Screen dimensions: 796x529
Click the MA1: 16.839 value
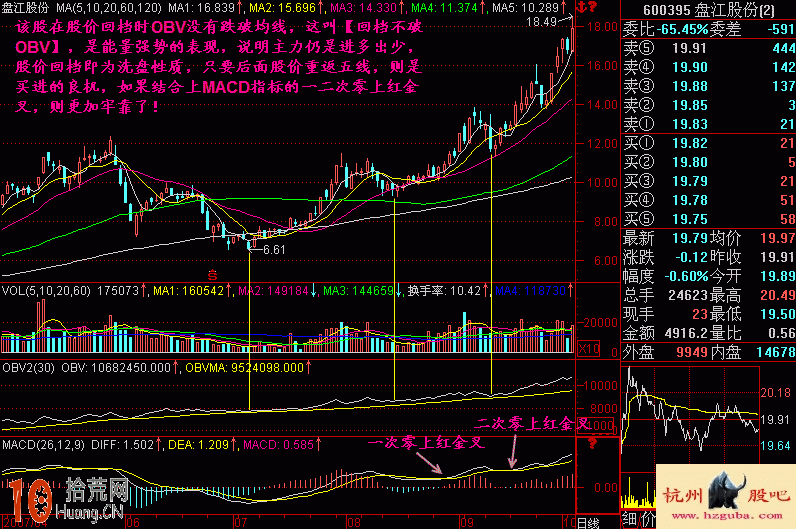(x=205, y=8)
